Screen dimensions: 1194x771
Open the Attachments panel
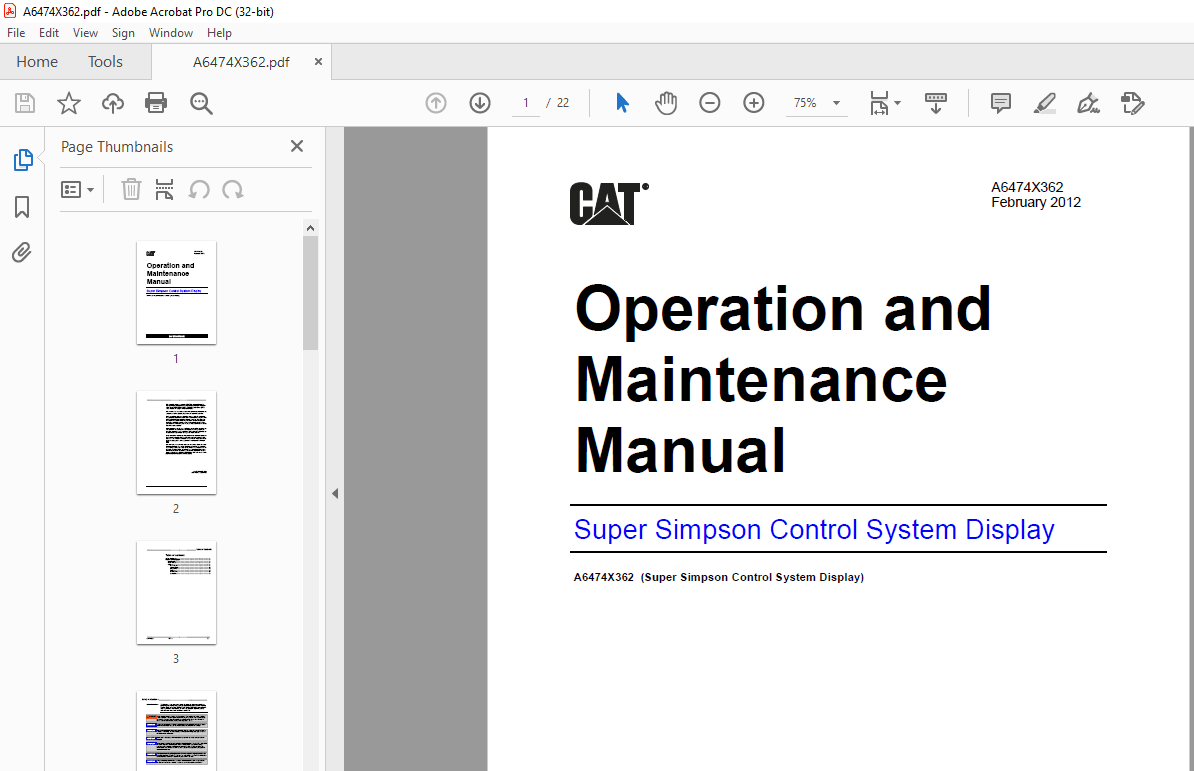[21, 252]
